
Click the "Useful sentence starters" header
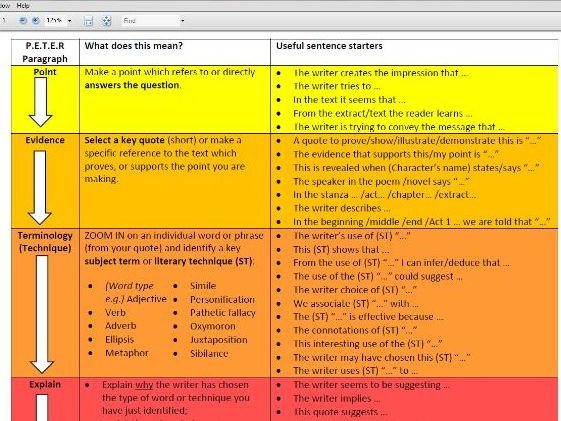pyautogui.click(x=329, y=46)
